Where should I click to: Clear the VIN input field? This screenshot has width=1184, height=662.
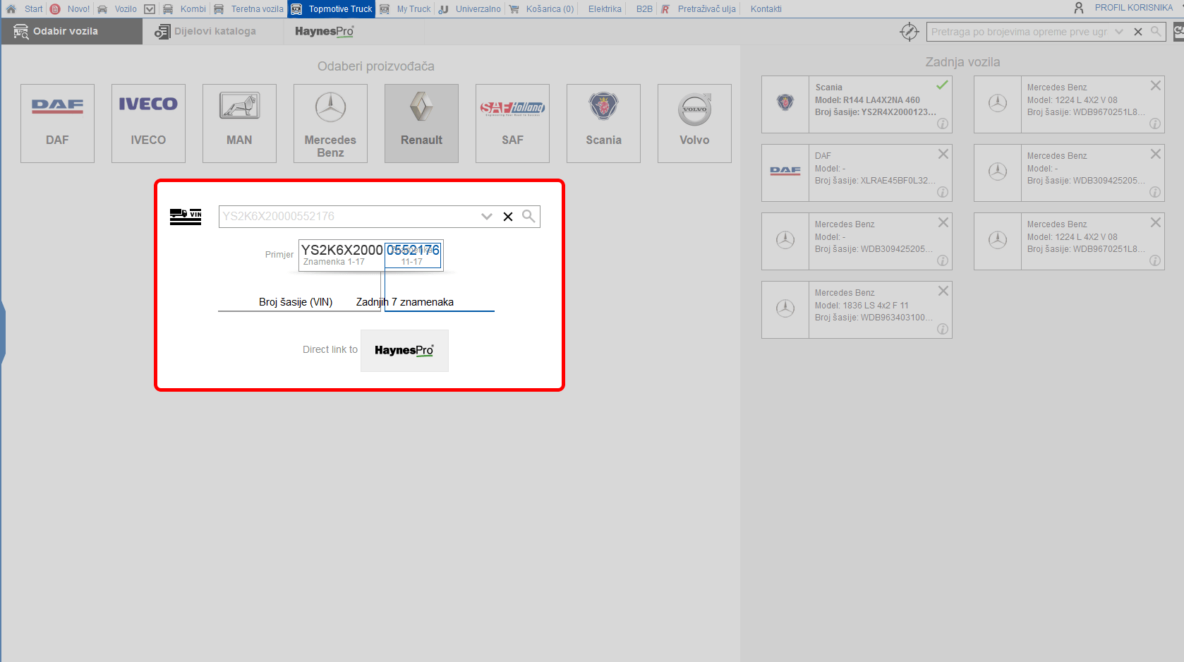(x=508, y=217)
